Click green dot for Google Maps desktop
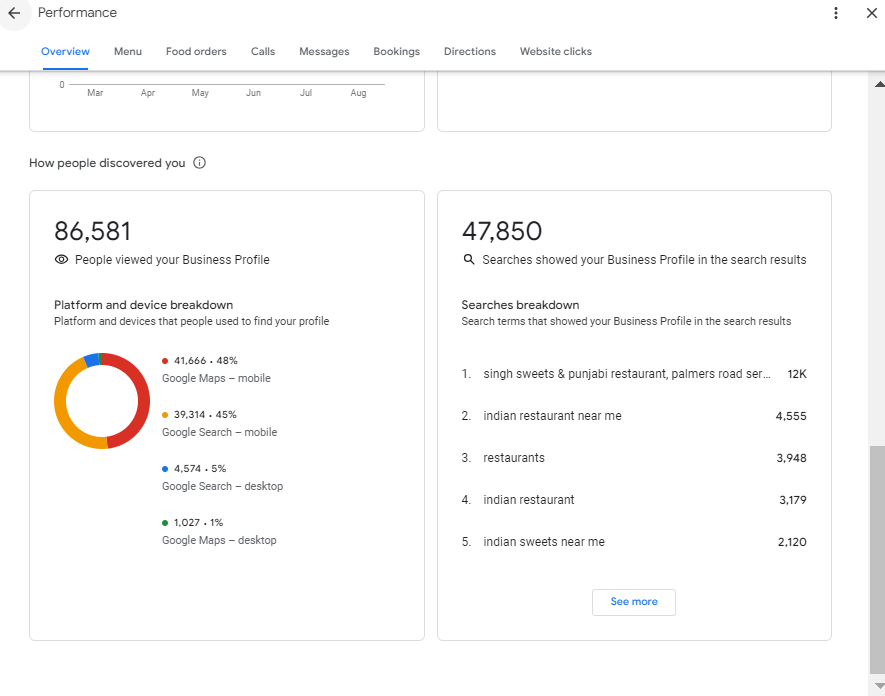This screenshot has width=885, height=696. [165, 522]
